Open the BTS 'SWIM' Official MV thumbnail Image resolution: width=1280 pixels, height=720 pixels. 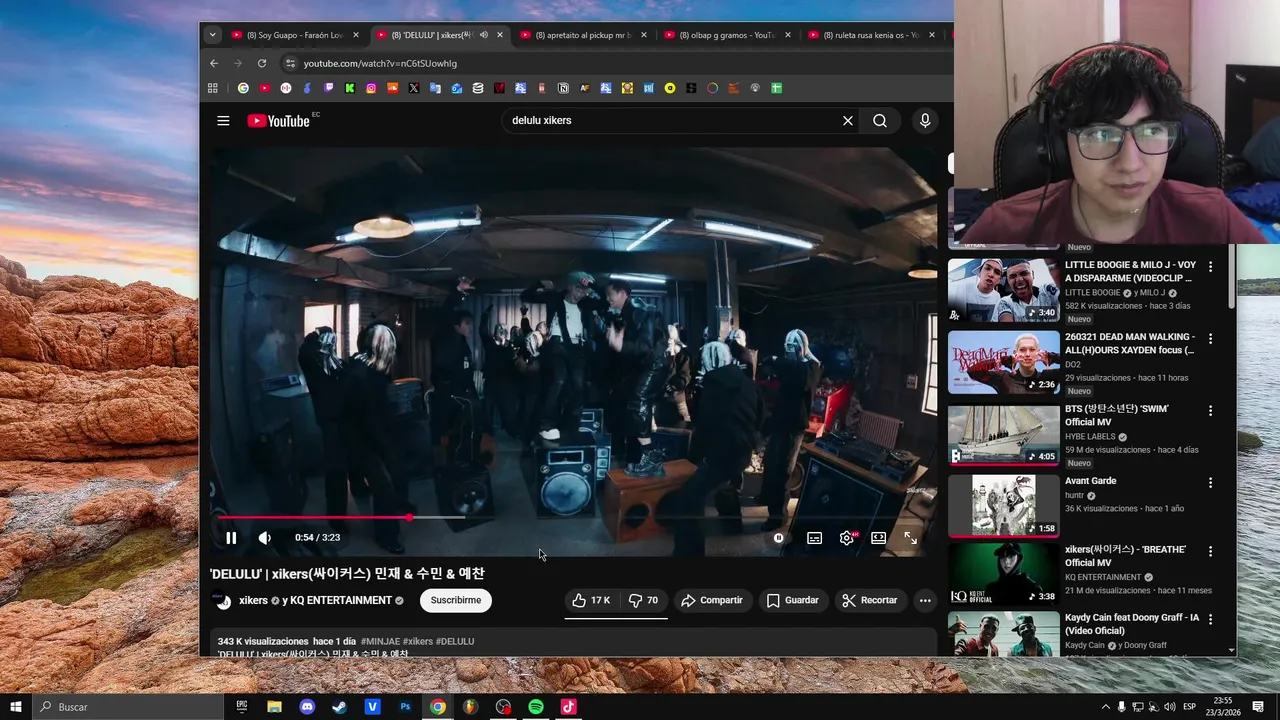[1003, 435]
